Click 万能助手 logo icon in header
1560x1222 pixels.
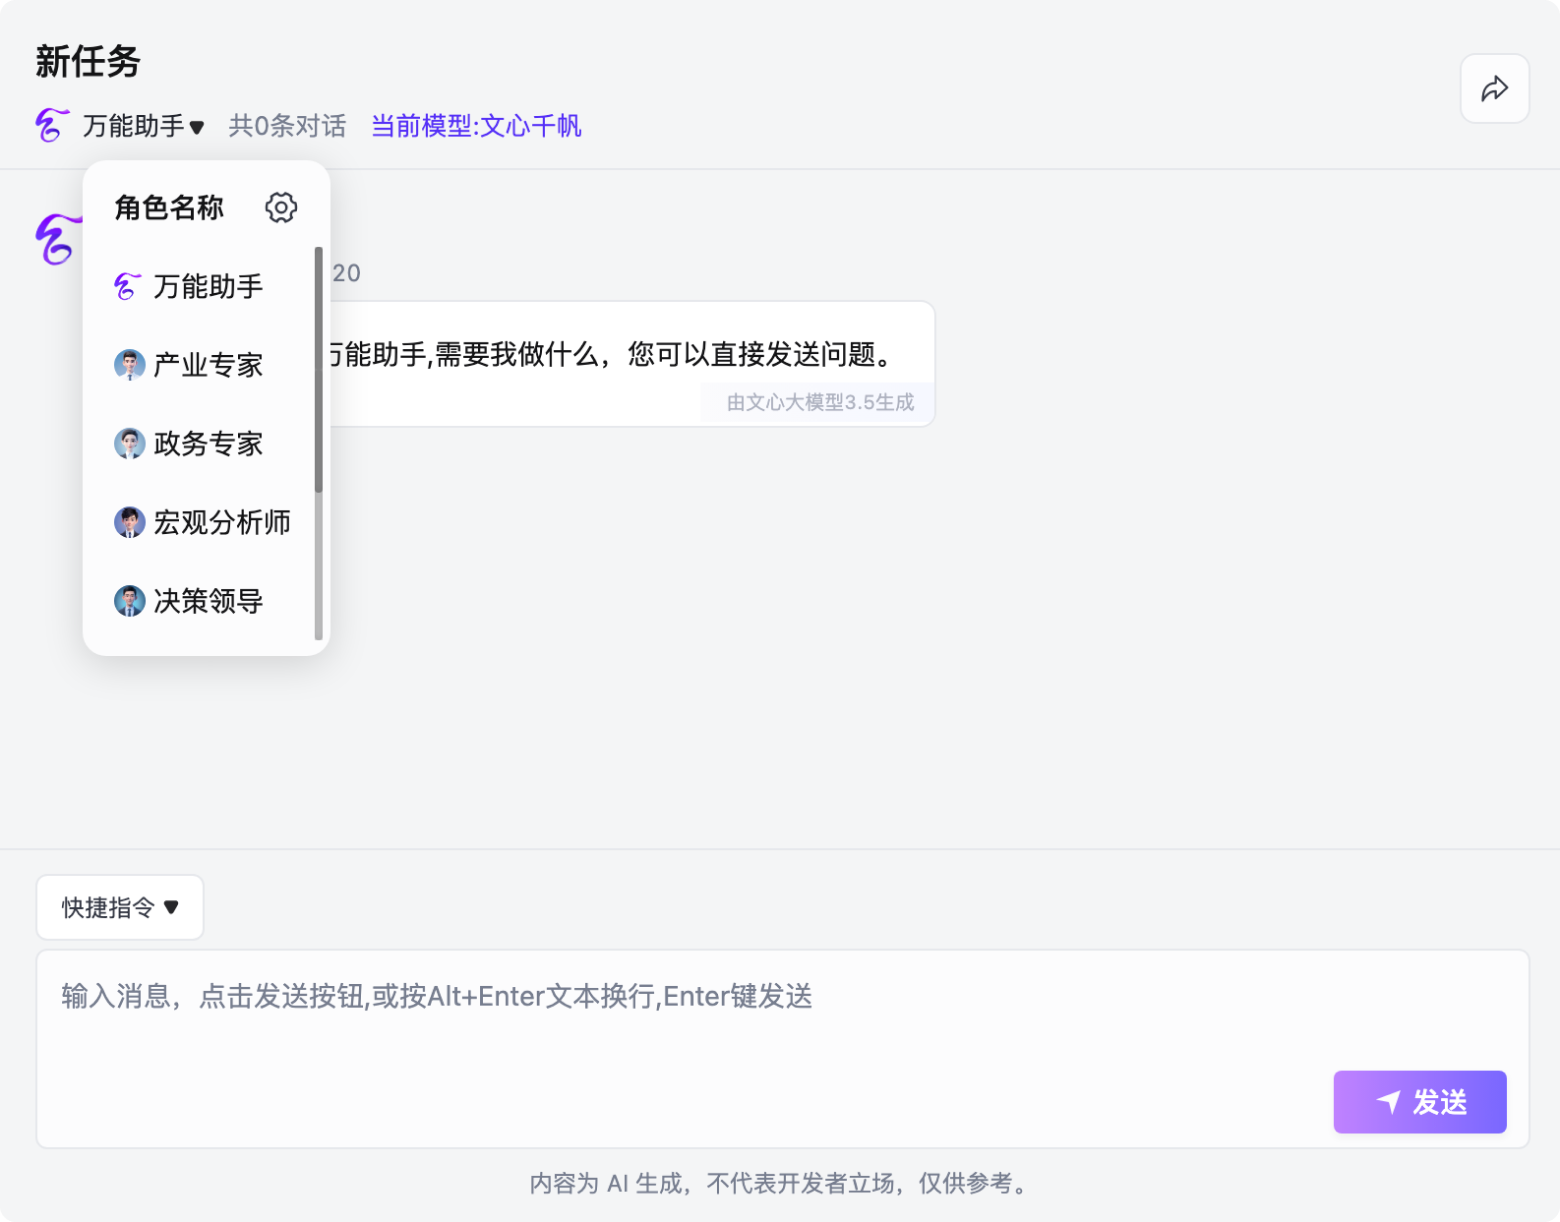(52, 126)
